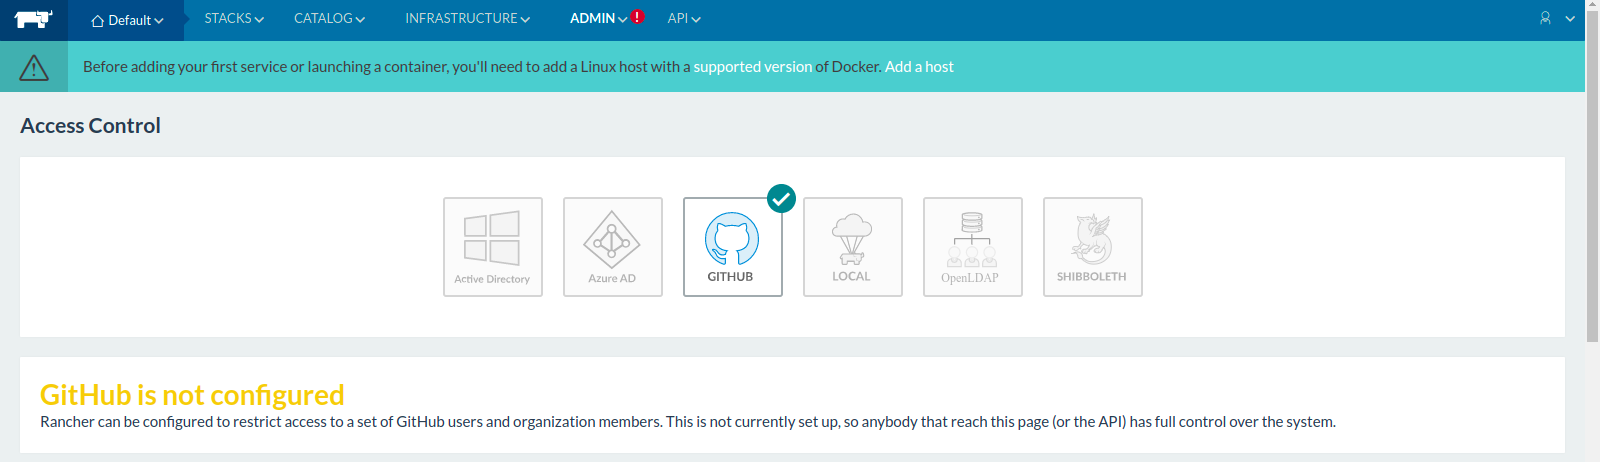Click the red alert badge beside ADMIN

coord(637,17)
